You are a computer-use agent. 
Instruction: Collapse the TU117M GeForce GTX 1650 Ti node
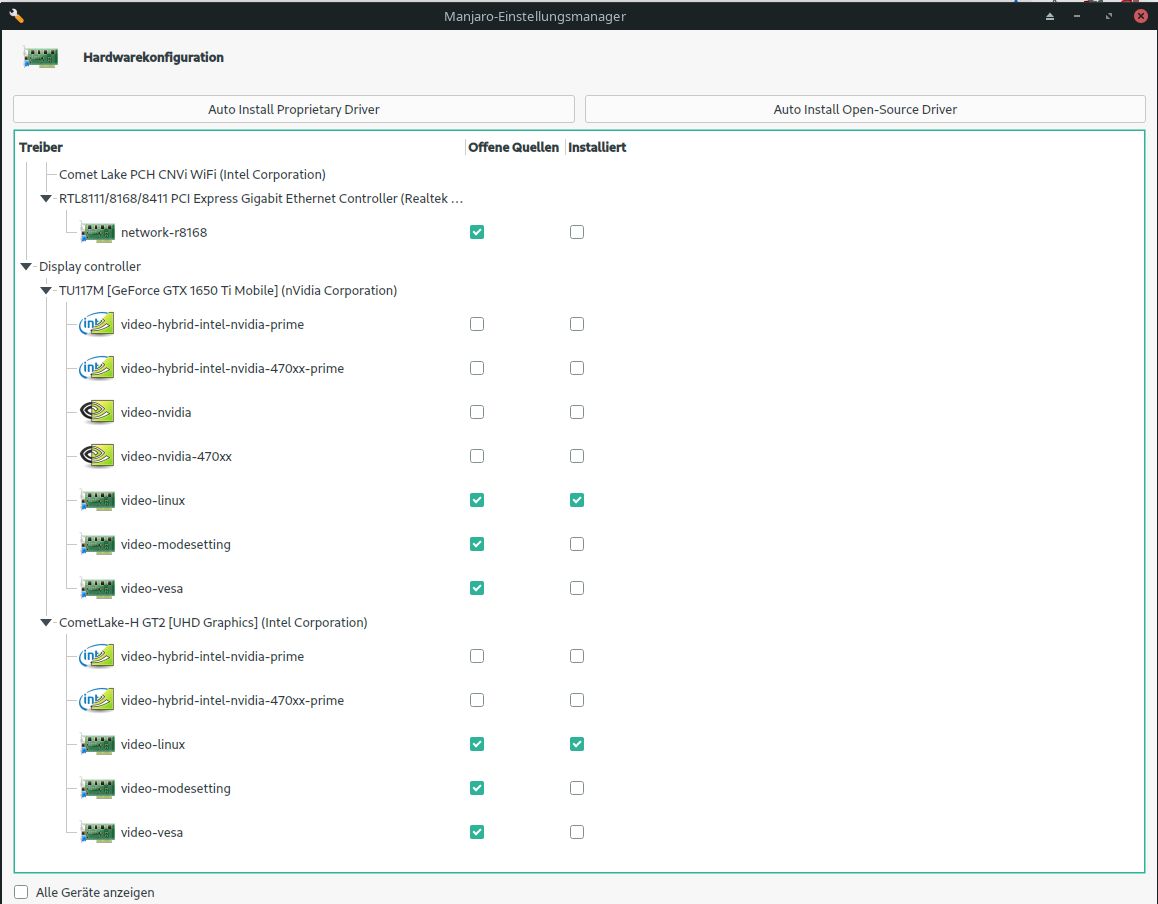click(46, 291)
